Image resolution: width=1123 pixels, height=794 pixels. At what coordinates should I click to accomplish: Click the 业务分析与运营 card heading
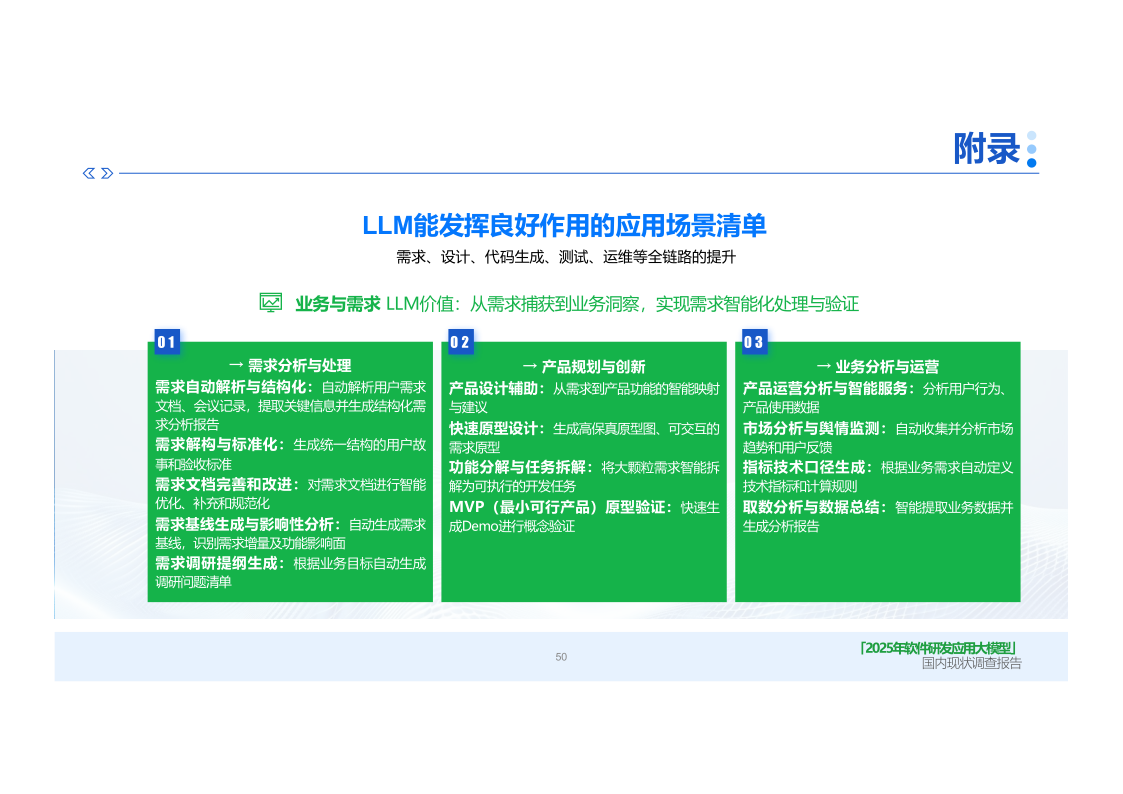(x=887, y=367)
